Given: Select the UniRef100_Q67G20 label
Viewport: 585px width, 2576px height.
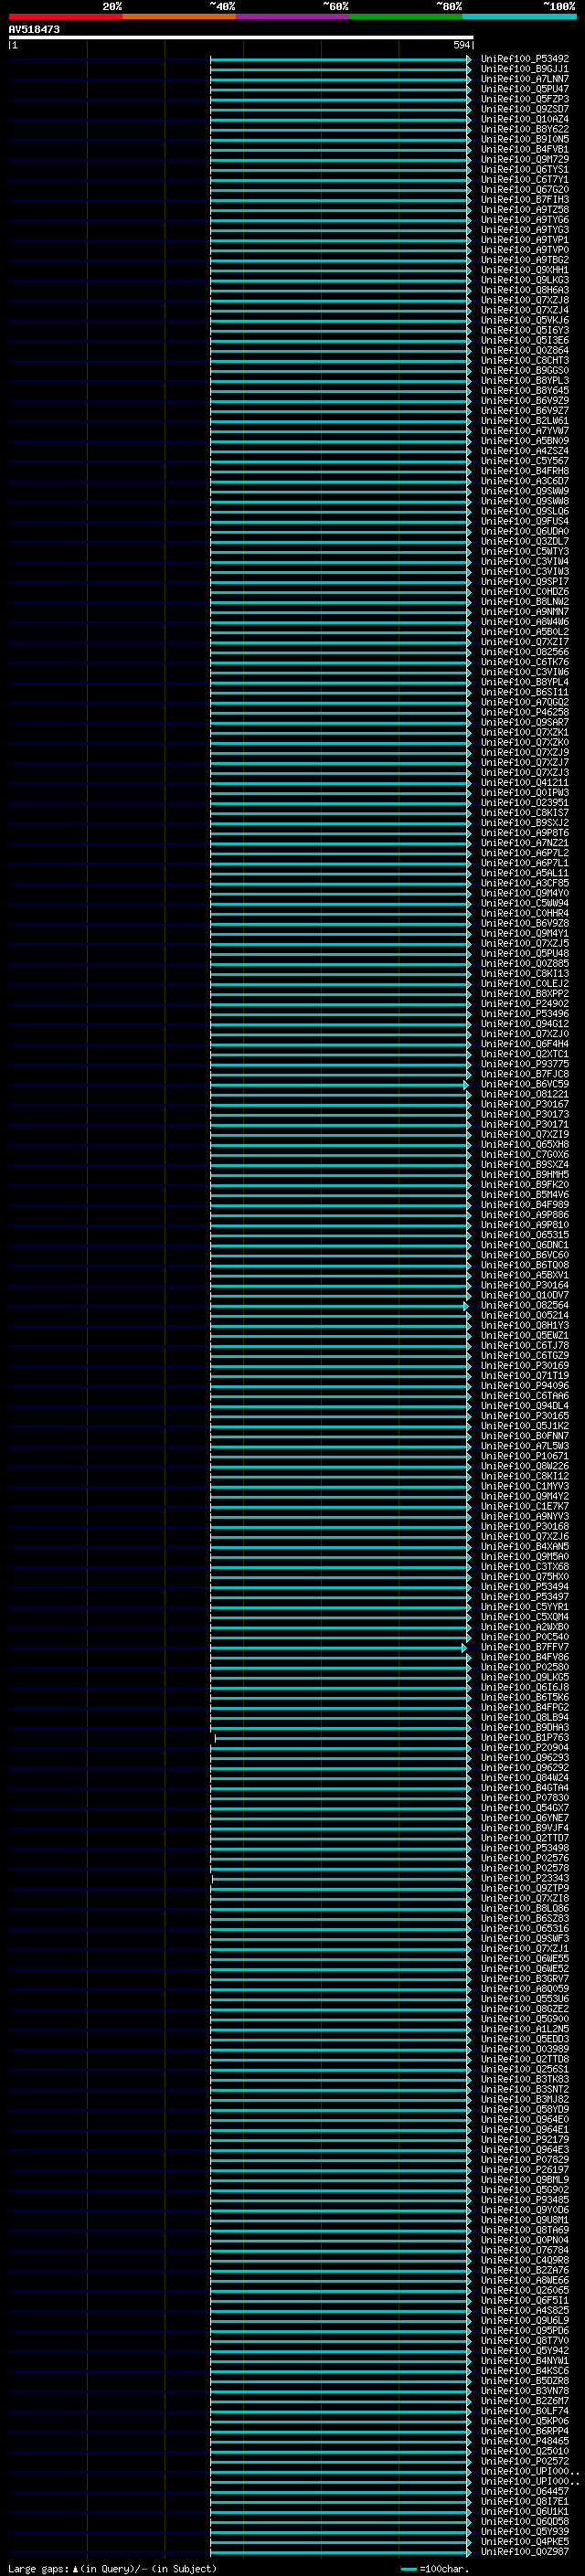Looking at the screenshot, I should click(525, 190).
